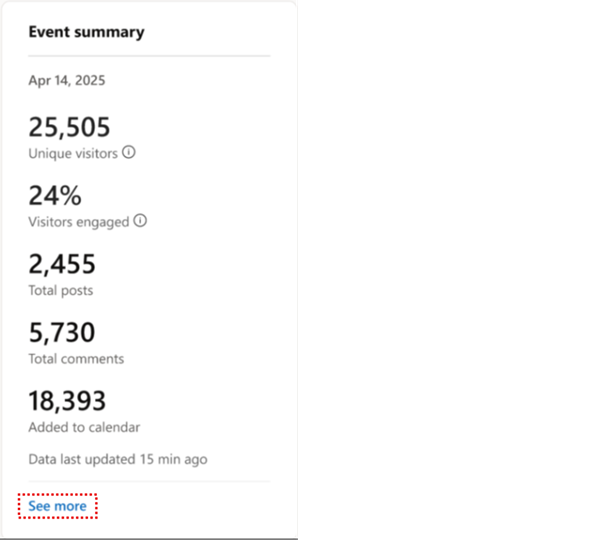This screenshot has width=601, height=540.
Task: Click the 18,393 calendar adds number
Action: pyautogui.click(x=67, y=401)
